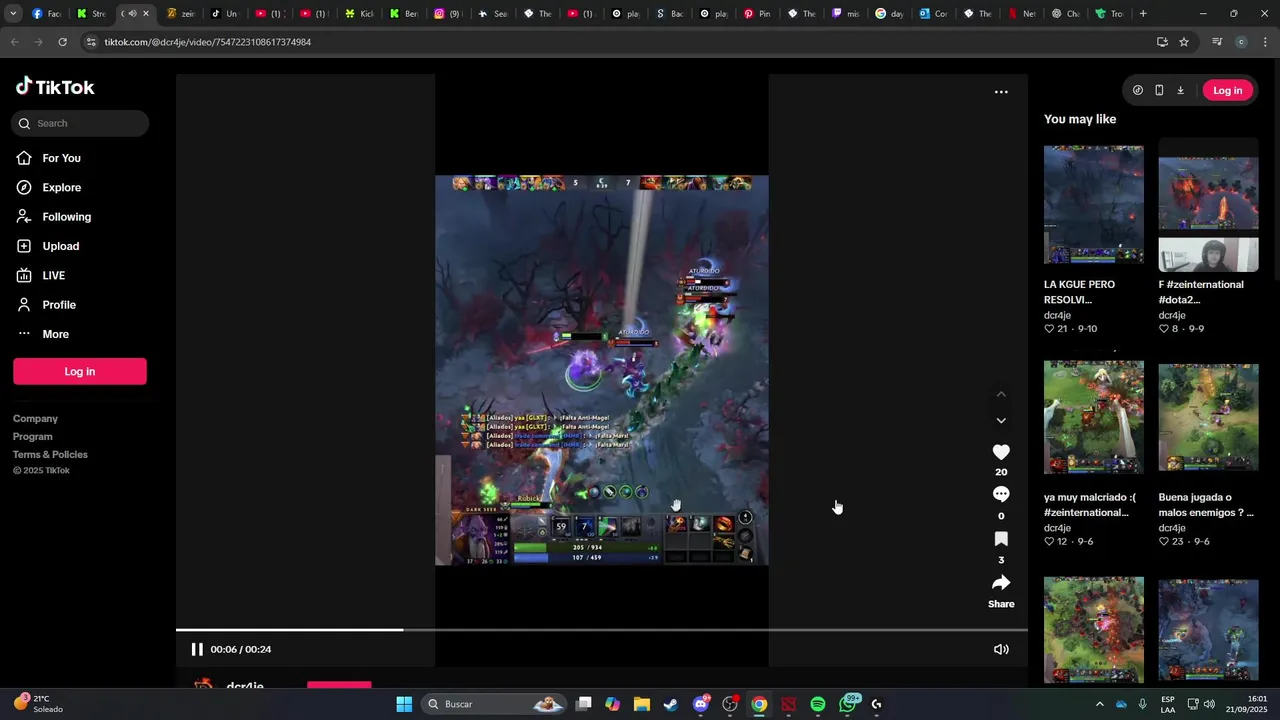Focus the TikTok search field
Viewport: 1280px width, 720px height.
click(80, 123)
